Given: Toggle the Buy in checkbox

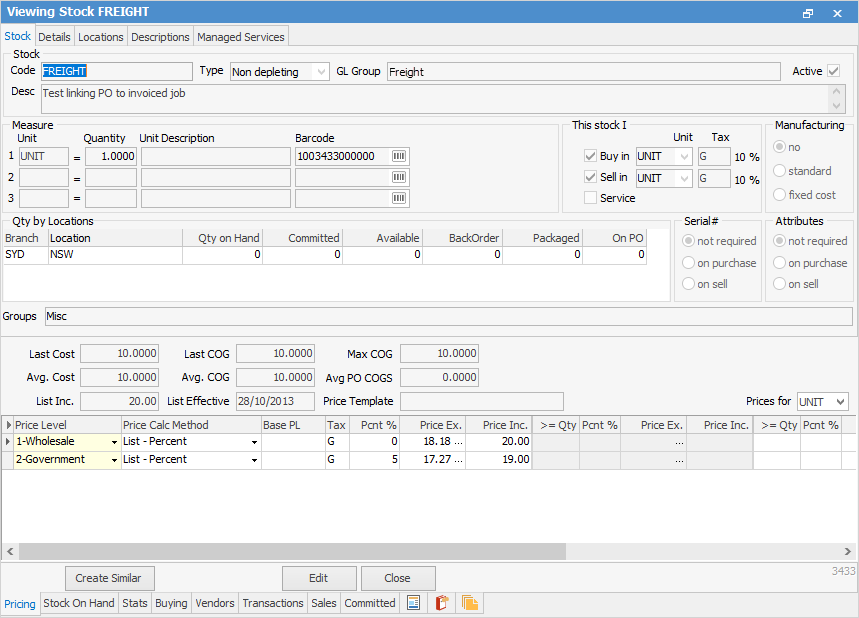Looking at the screenshot, I should point(590,156).
